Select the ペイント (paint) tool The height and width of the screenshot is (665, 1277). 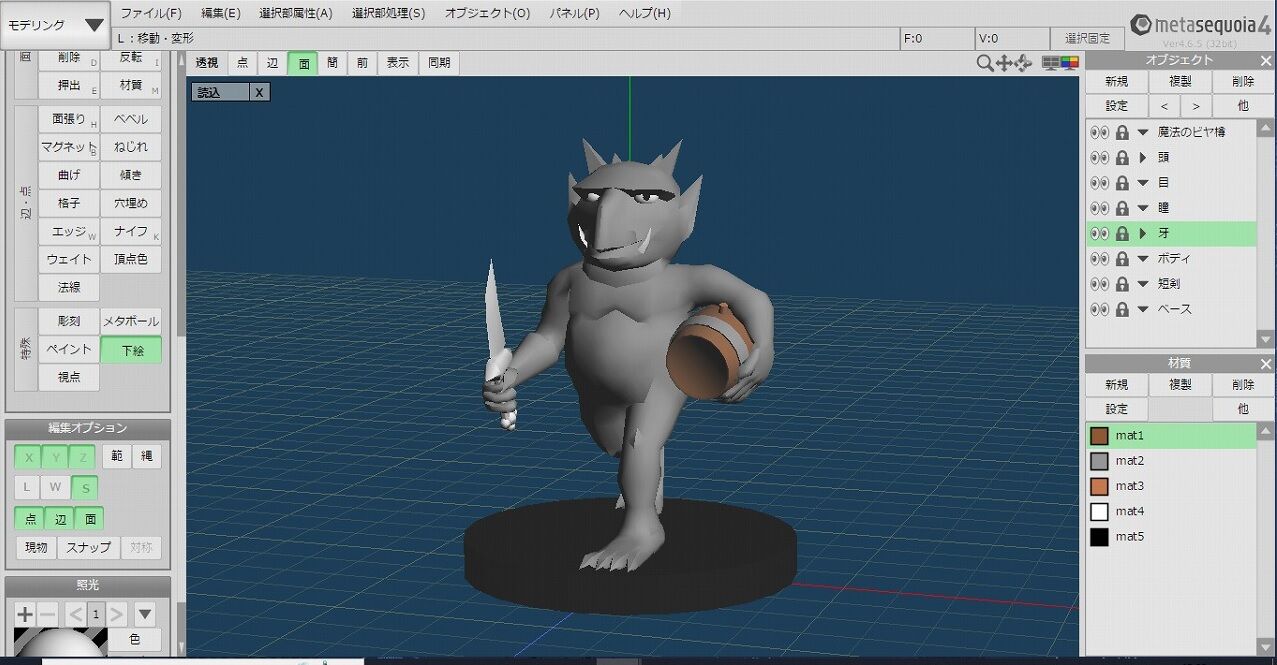tap(69, 349)
